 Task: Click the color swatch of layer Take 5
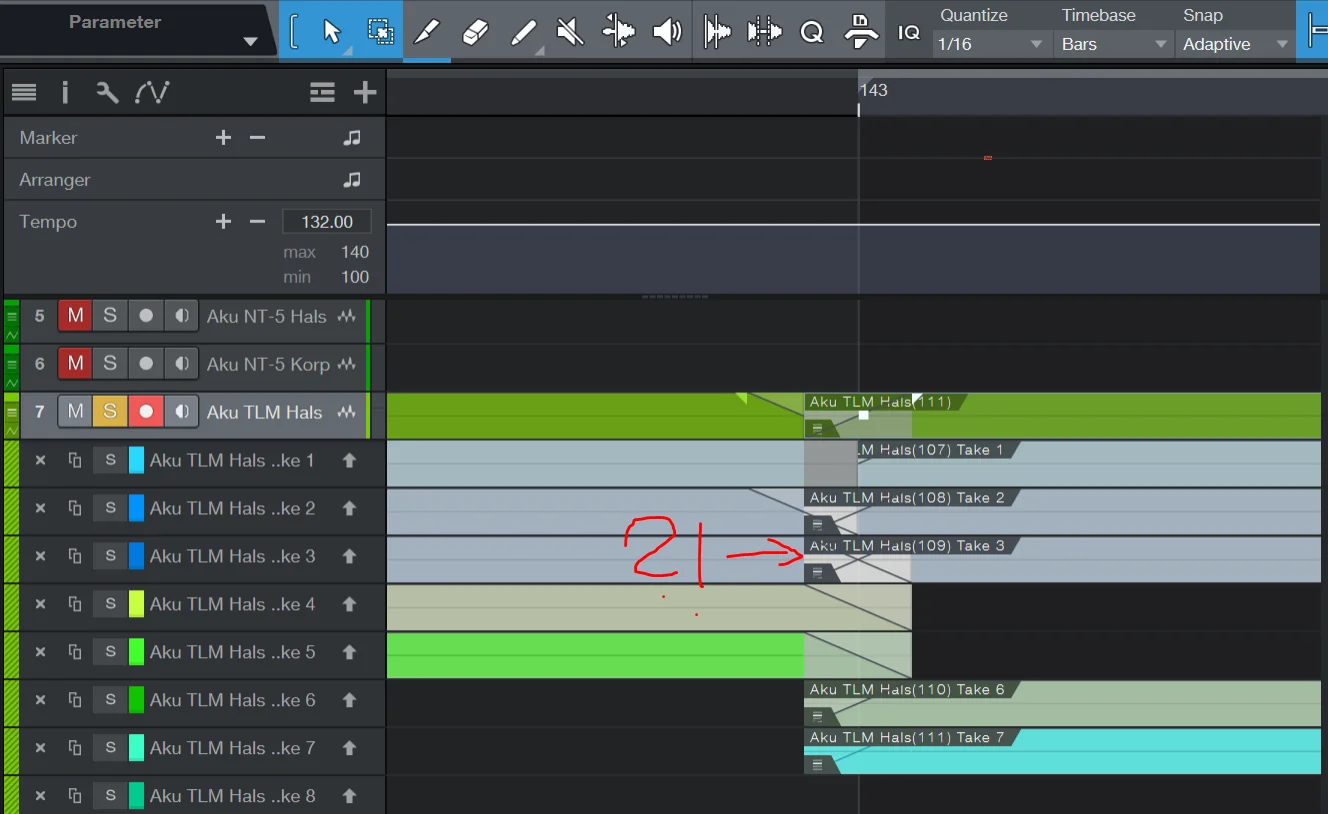[x=137, y=652]
